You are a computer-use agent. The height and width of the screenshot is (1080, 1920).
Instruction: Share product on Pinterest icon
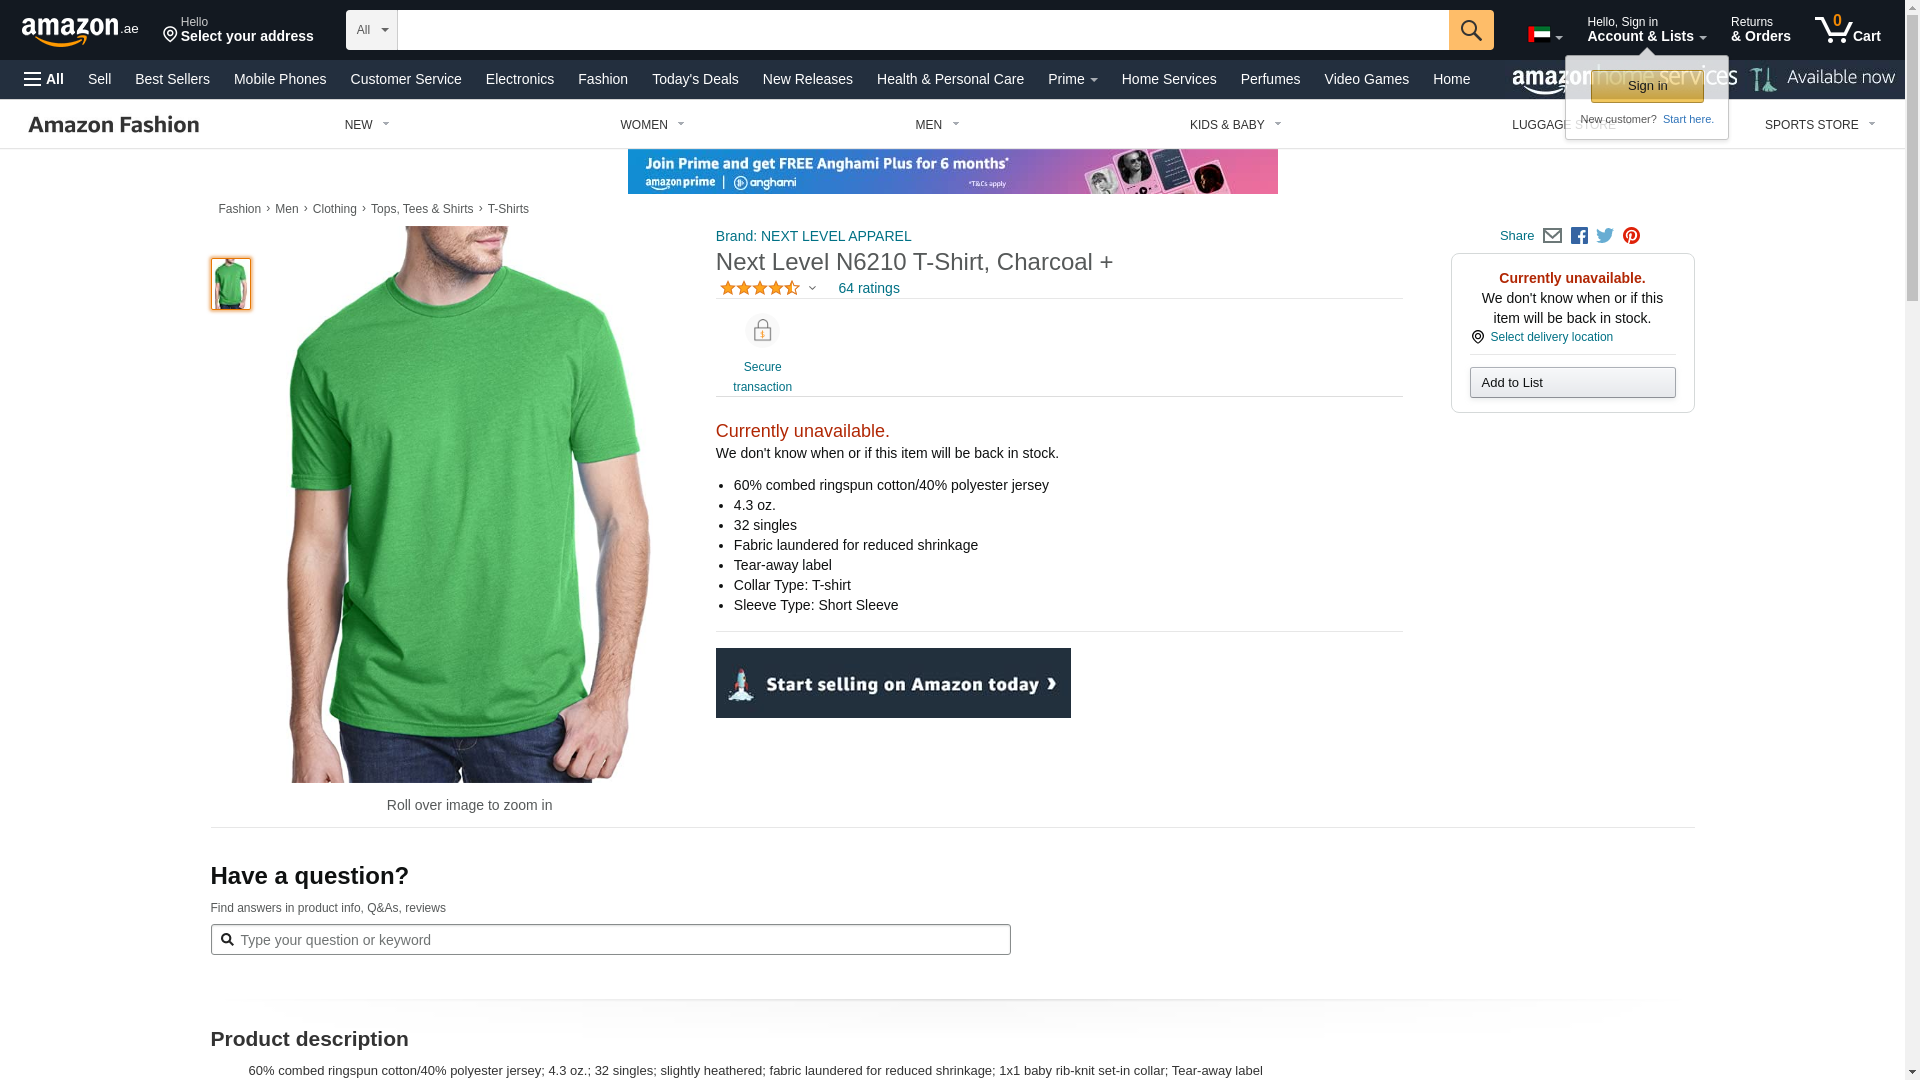pos(1631,236)
